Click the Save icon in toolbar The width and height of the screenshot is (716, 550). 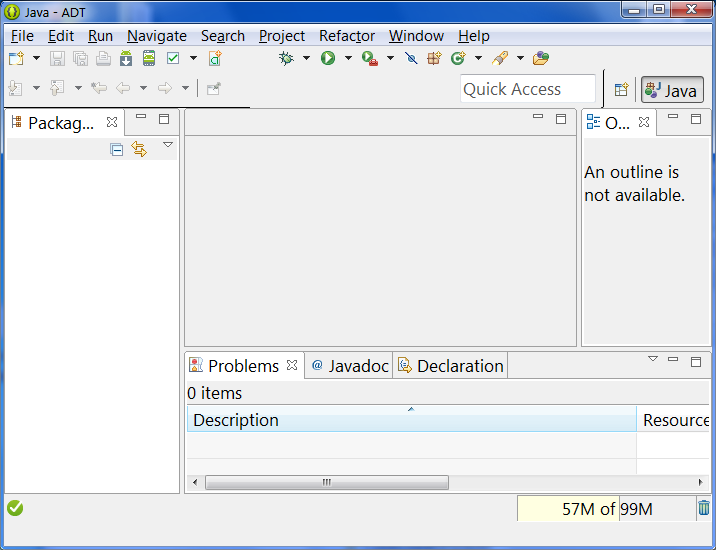click(x=57, y=58)
